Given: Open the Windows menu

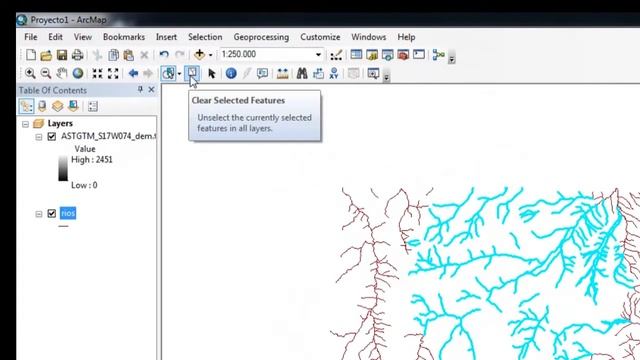Looking at the screenshot, I should pos(369,37).
